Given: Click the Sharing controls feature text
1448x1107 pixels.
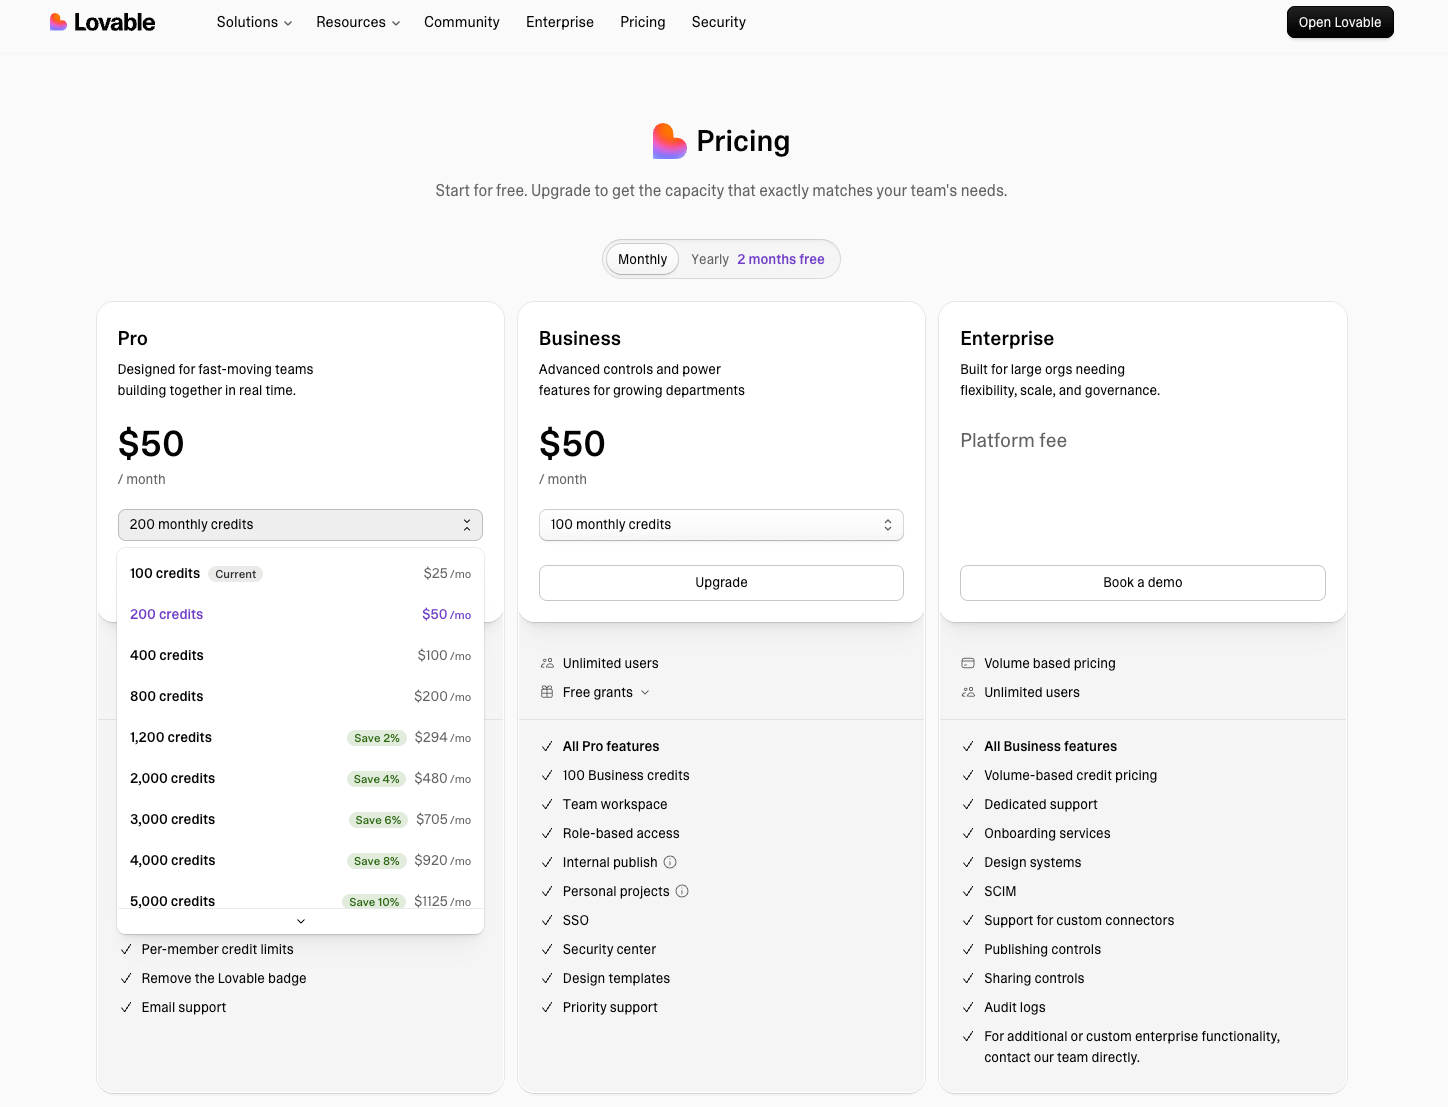Looking at the screenshot, I should 1034,978.
